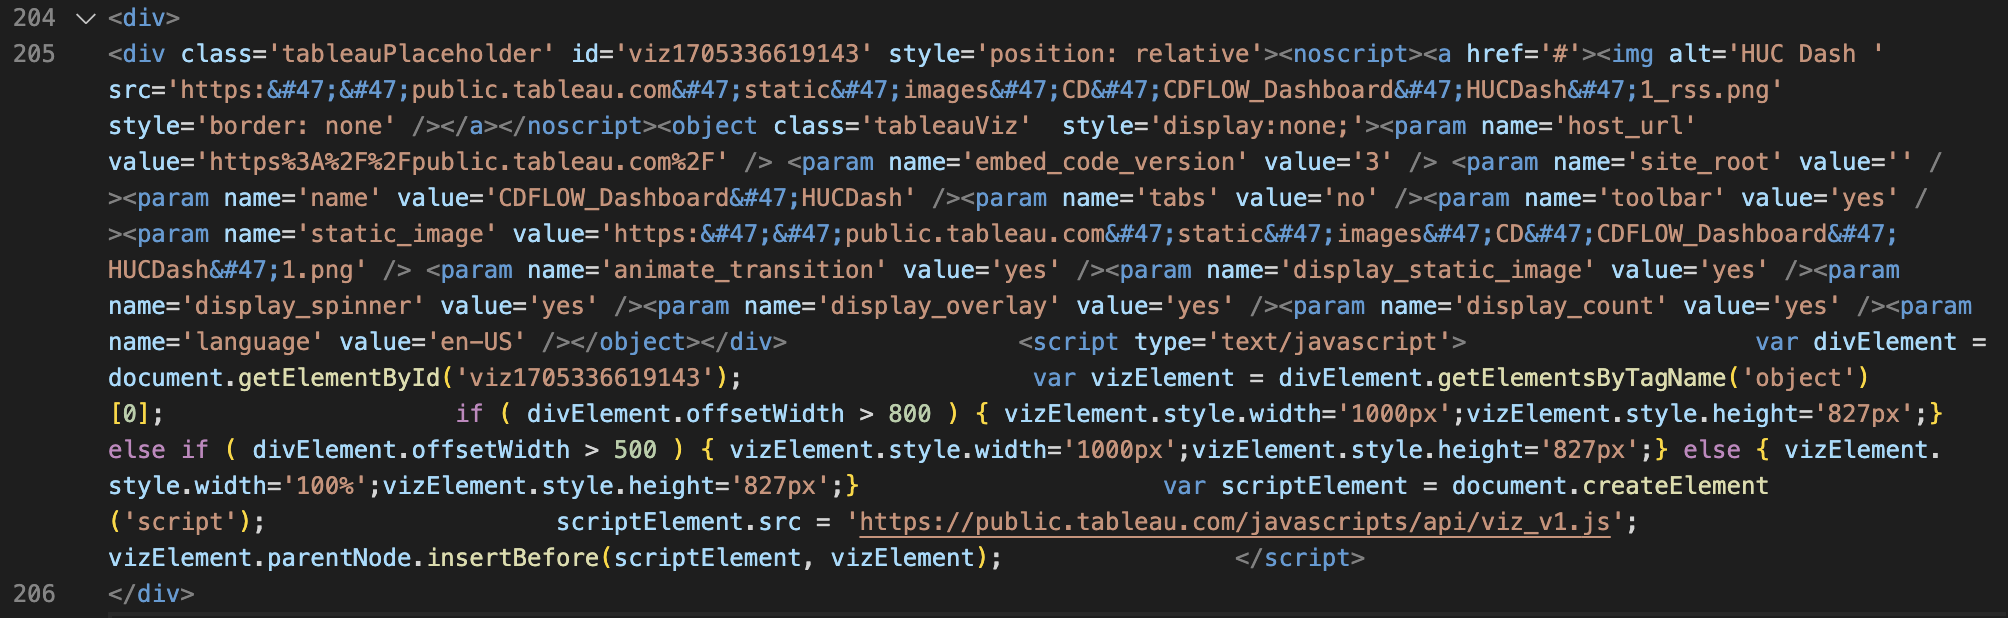
Task: Click the 'site_root' param name
Action: 1705,162
